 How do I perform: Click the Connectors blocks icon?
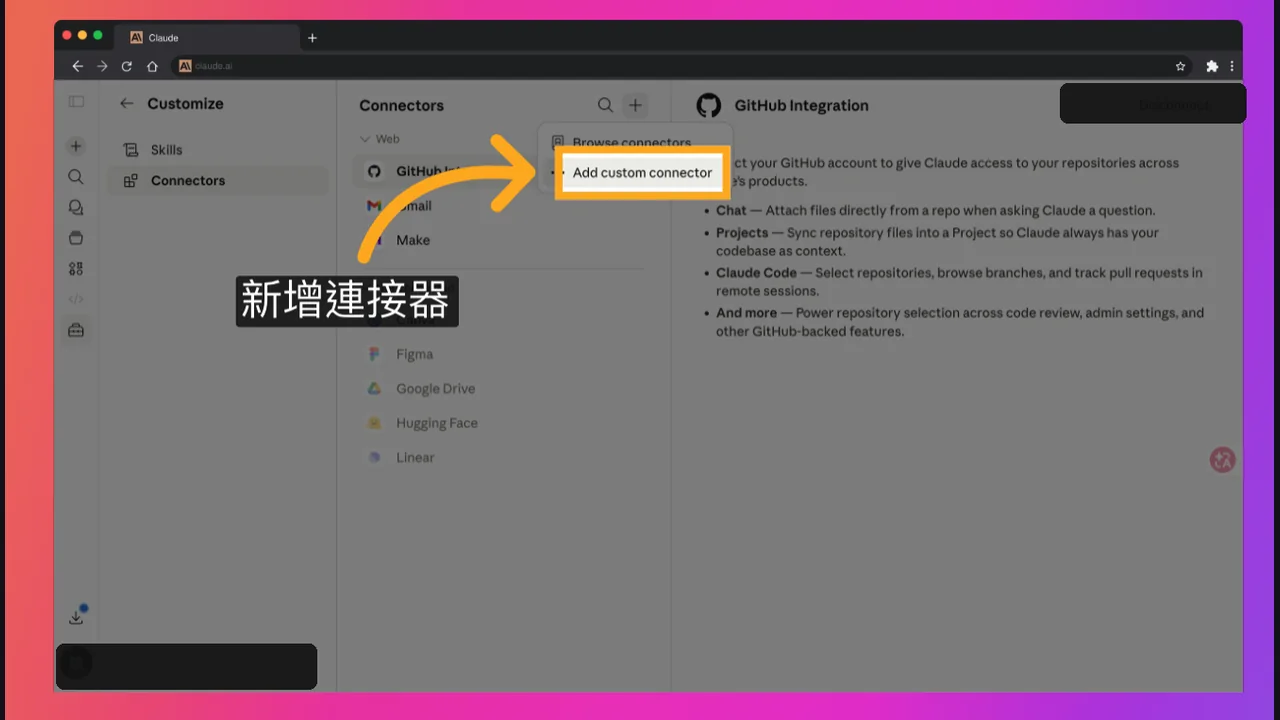[131, 181]
